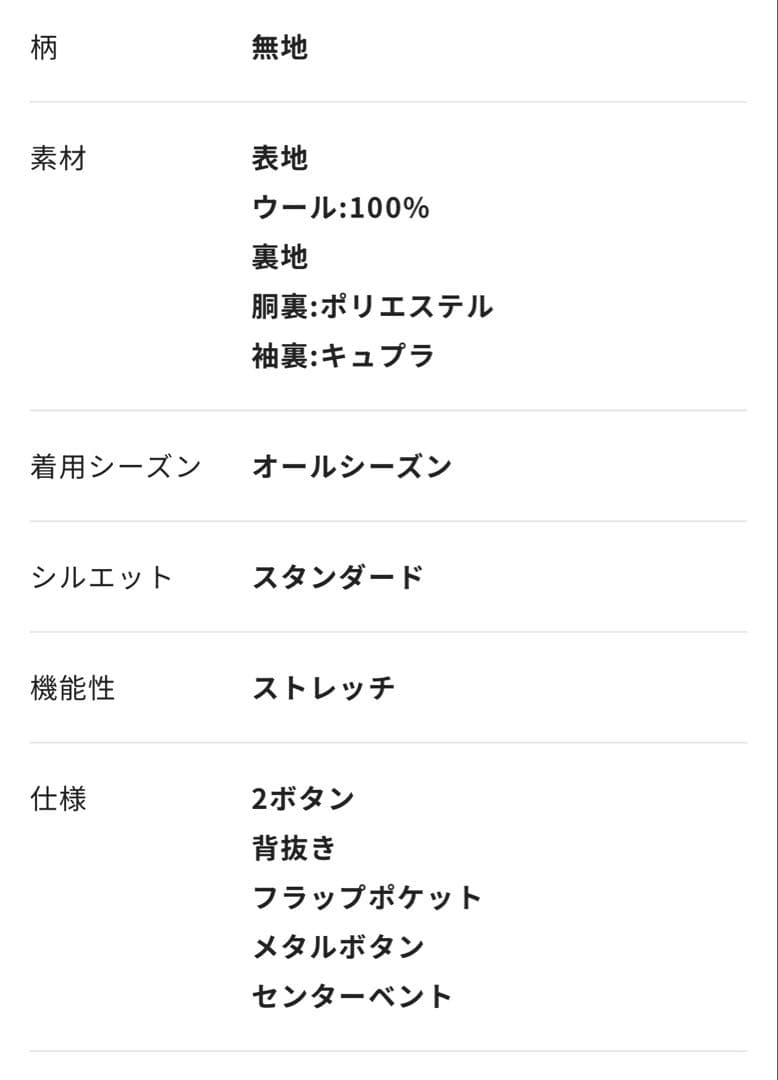Select the スタンダード silhouette value
778x1080 pixels.
tap(338, 578)
